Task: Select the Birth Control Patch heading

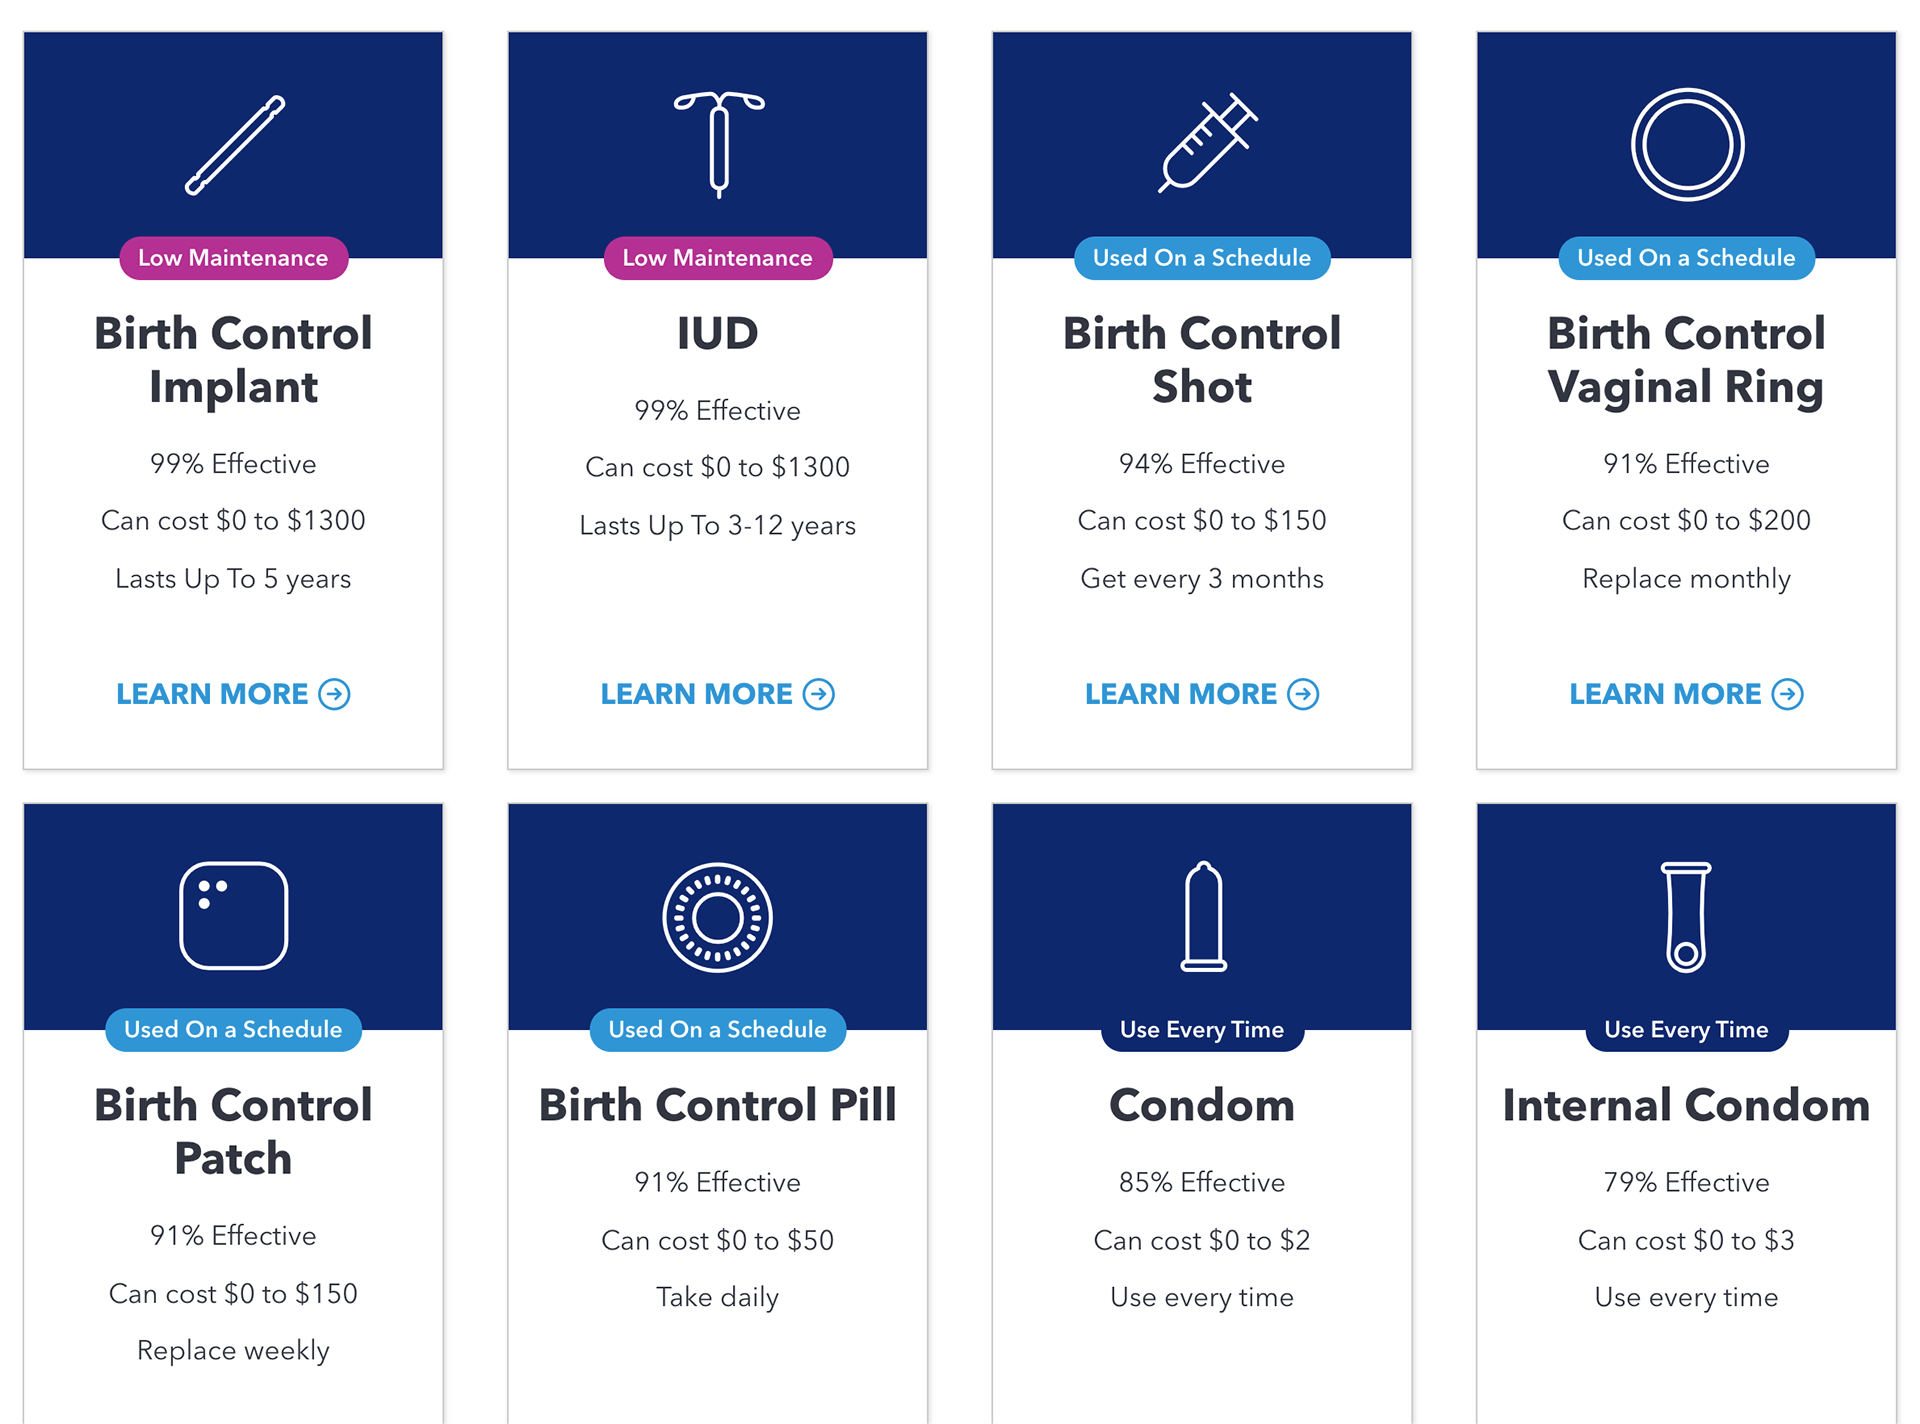Action: [233, 1132]
